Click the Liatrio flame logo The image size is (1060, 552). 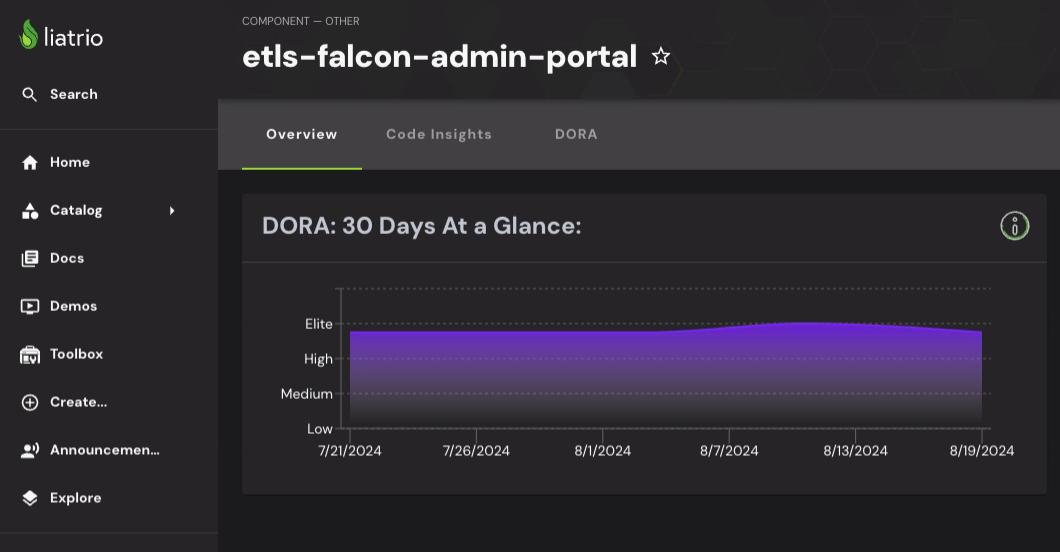coord(28,34)
